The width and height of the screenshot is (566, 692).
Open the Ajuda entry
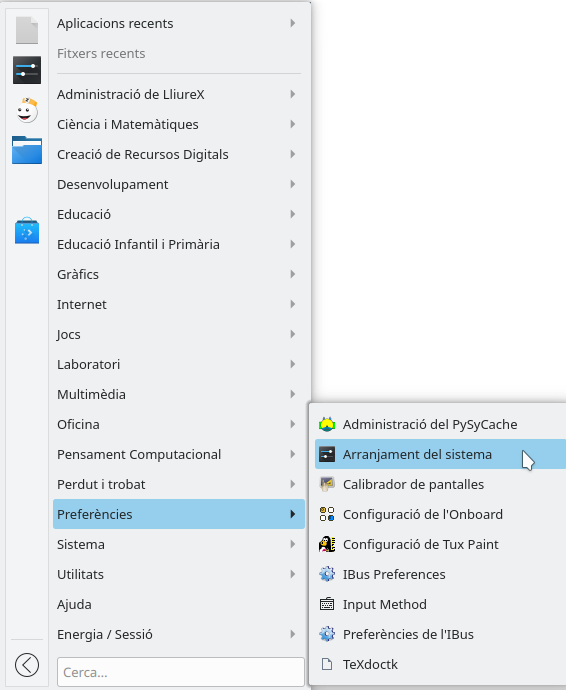tap(179, 605)
